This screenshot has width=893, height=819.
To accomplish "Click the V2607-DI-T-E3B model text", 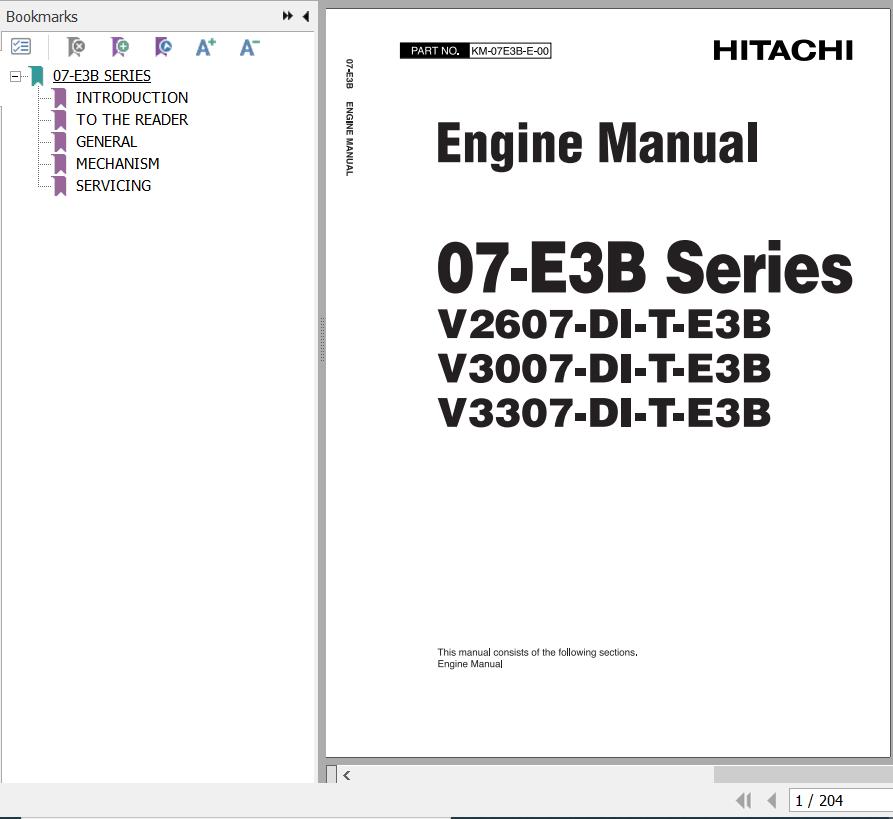I will [x=604, y=324].
